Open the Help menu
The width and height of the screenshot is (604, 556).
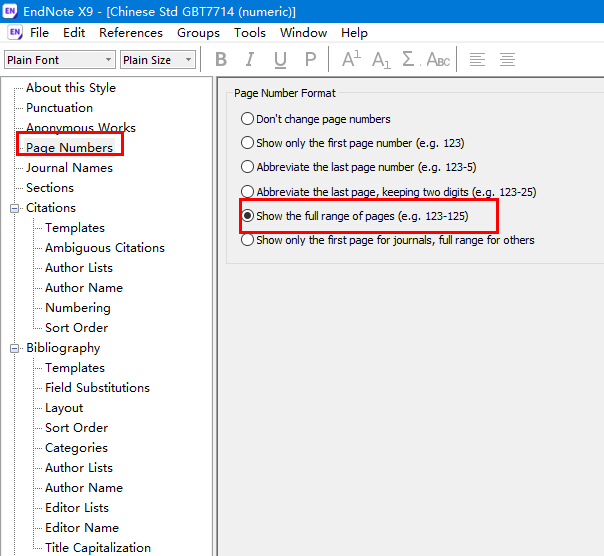click(x=354, y=33)
